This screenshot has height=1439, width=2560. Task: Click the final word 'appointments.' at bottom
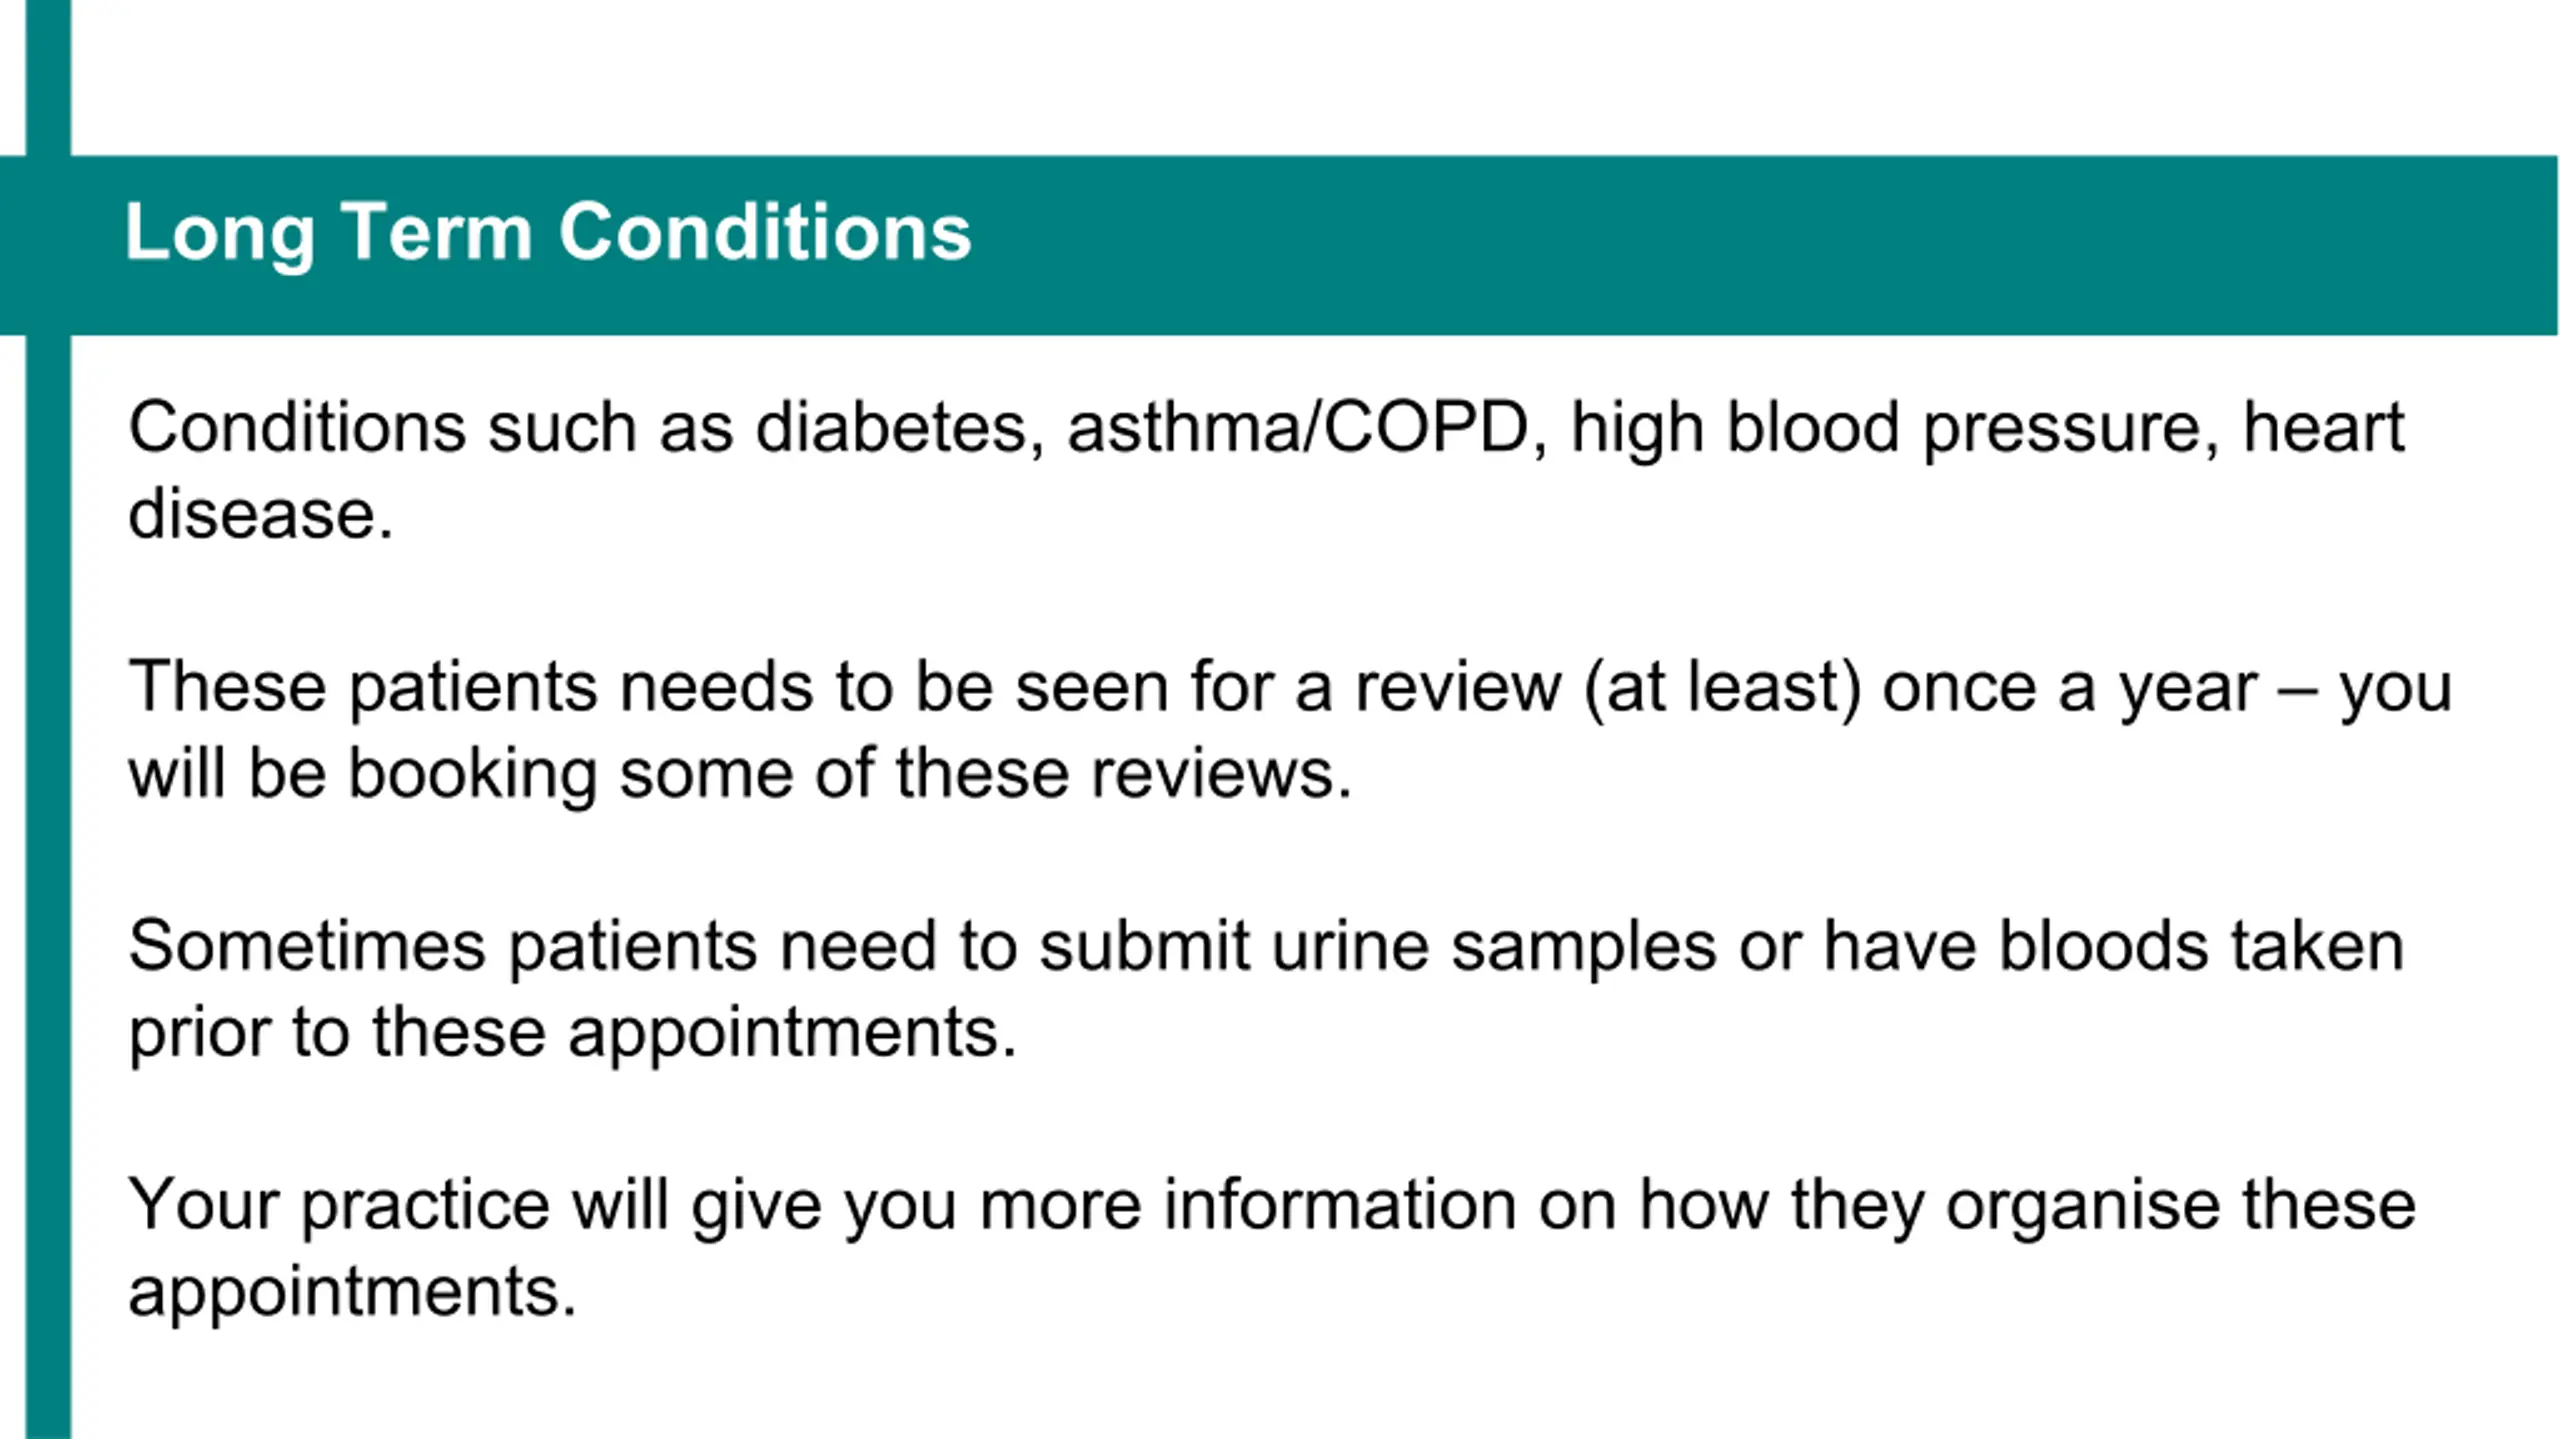[x=353, y=1293]
